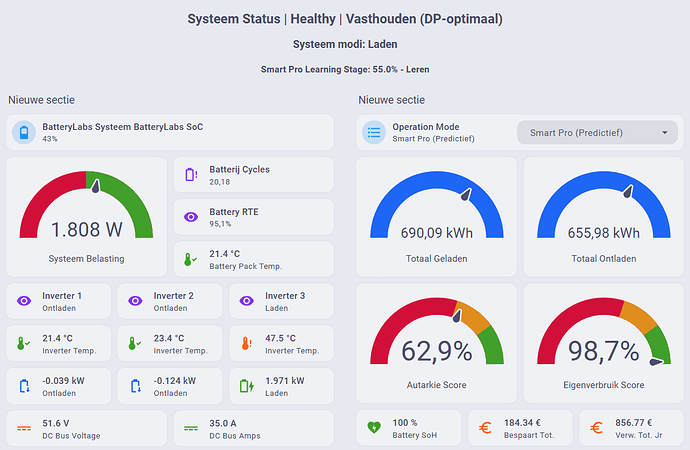The width and height of the screenshot is (690, 450).
Task: Click the 1.971 kW value
Action: pyautogui.click(x=285, y=381)
